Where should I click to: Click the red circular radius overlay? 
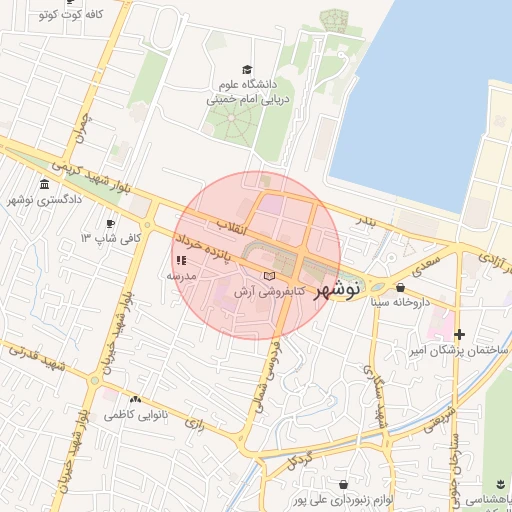pyautogui.click(x=256, y=255)
